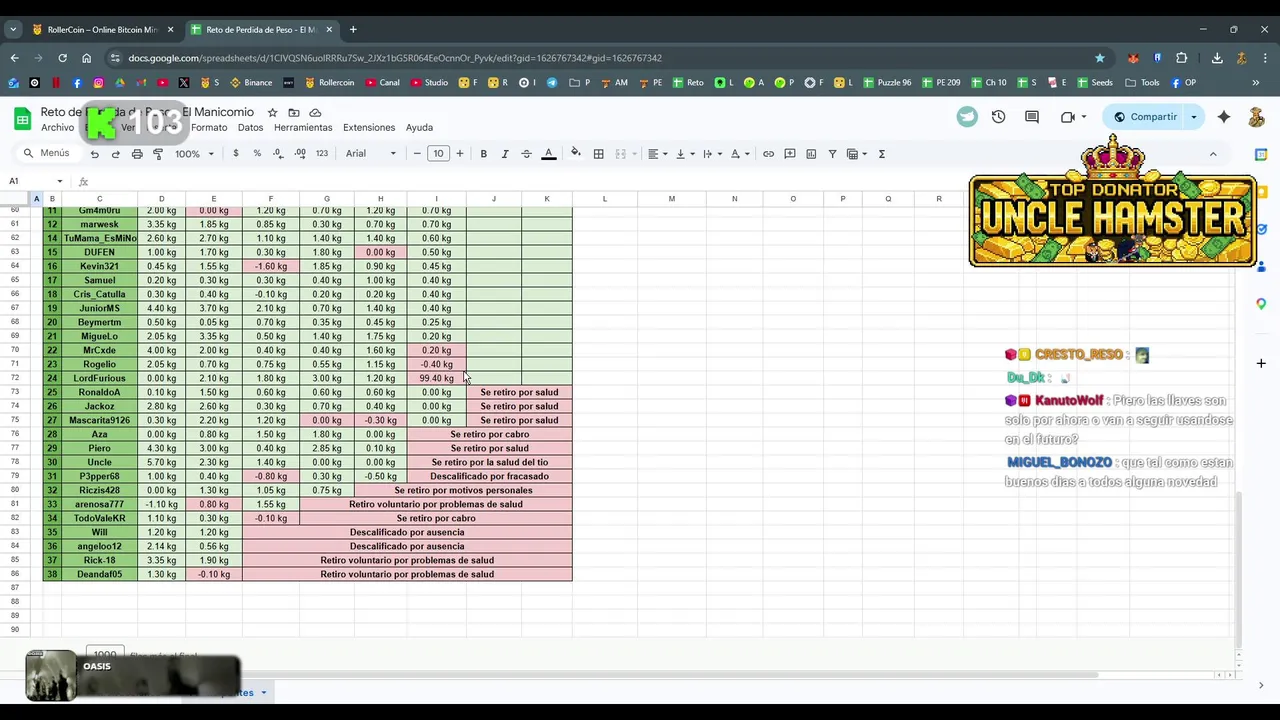This screenshot has height=720, width=1280.
Task: Check the cloud save status icon
Action: click(315, 113)
